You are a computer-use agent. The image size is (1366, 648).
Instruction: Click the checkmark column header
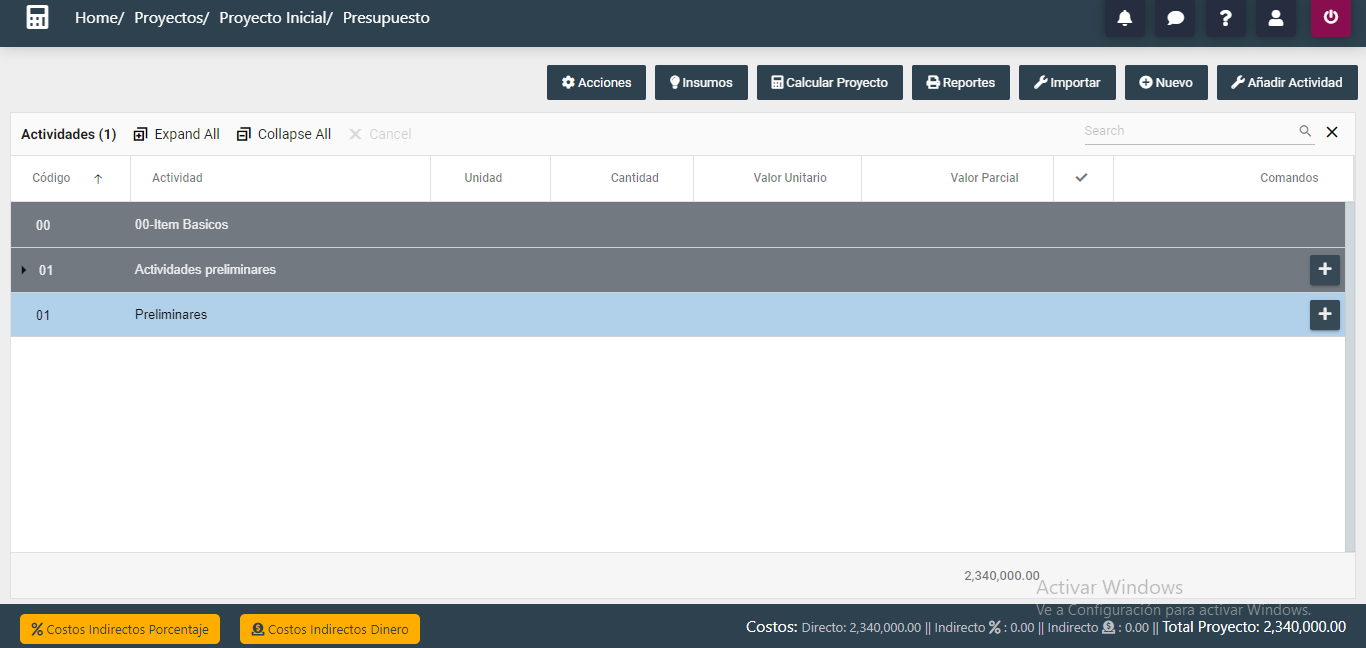1081,178
